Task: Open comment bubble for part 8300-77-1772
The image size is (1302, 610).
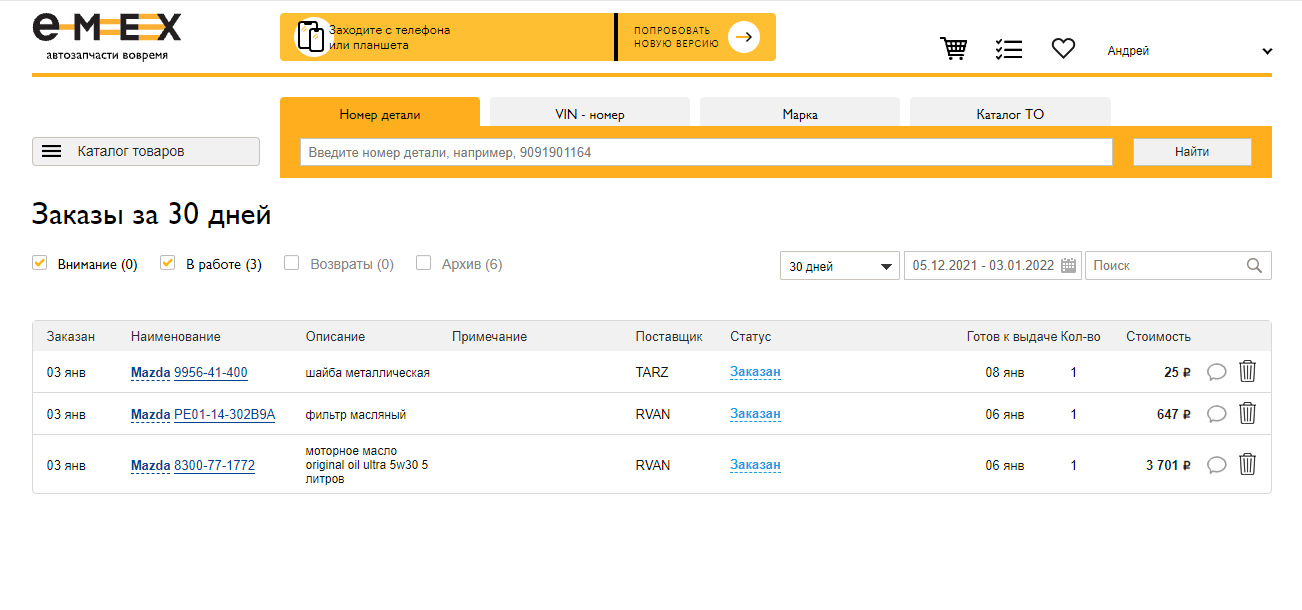Action: click(x=1216, y=465)
